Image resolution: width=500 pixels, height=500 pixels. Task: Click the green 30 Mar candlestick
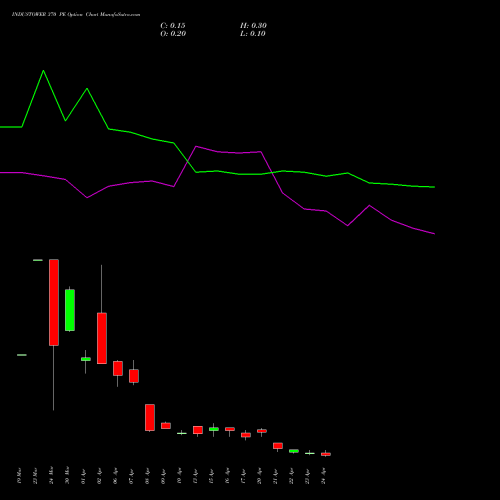point(70,310)
